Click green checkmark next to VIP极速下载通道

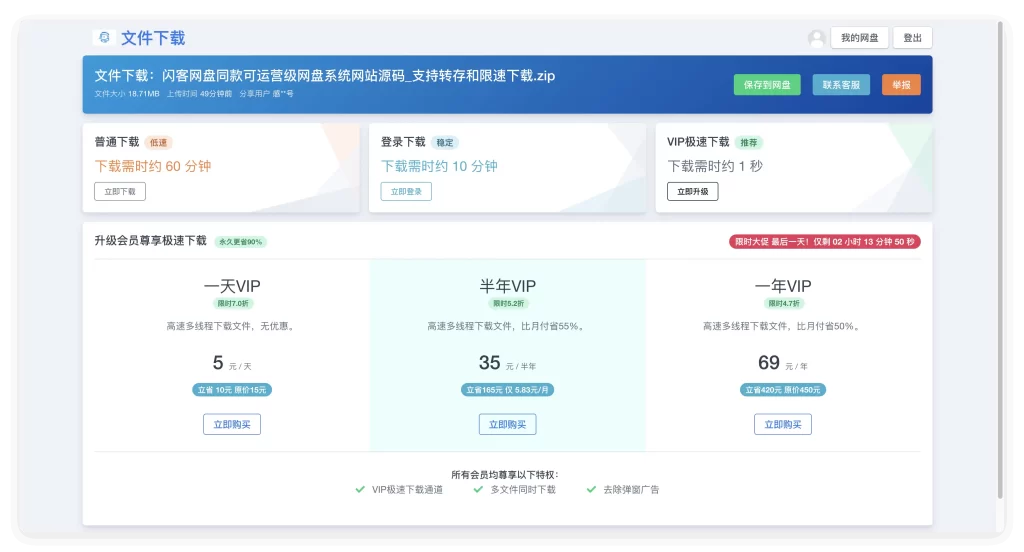(360, 490)
